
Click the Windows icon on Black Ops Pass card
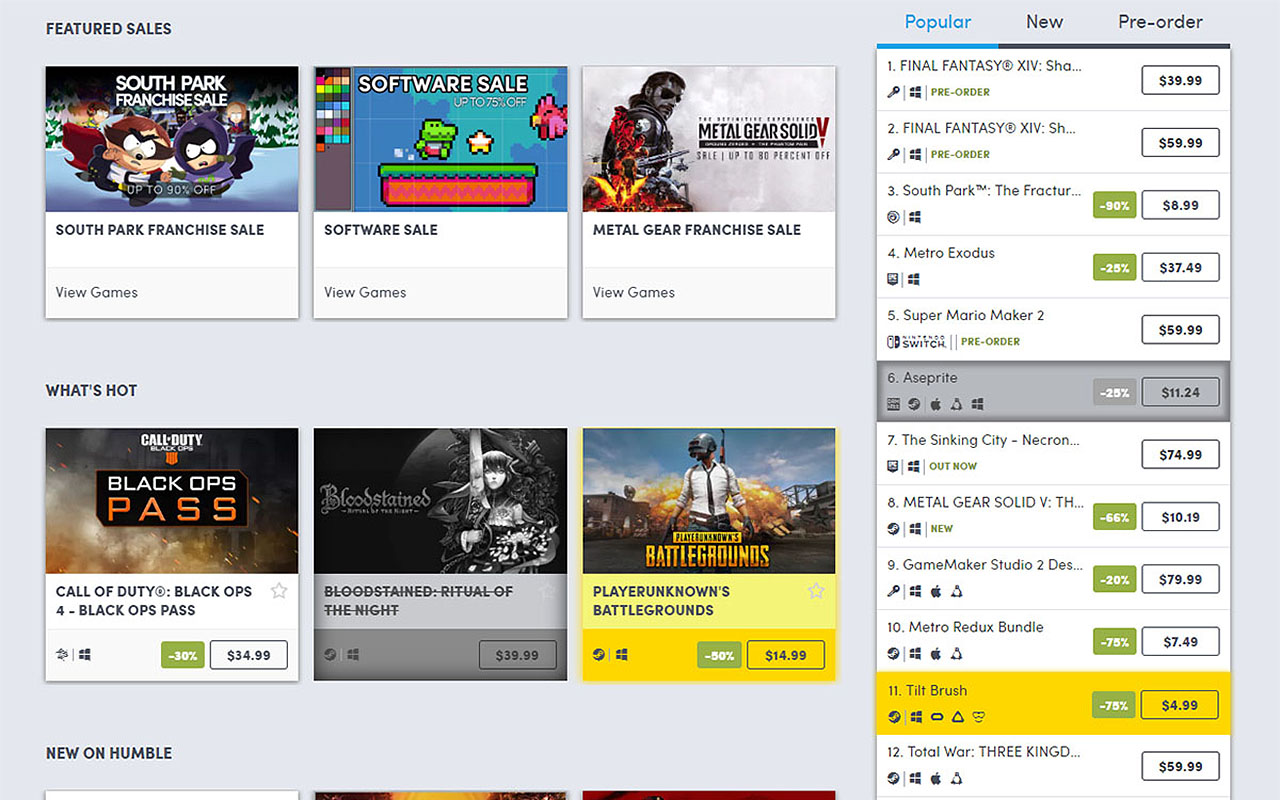[x=85, y=655]
